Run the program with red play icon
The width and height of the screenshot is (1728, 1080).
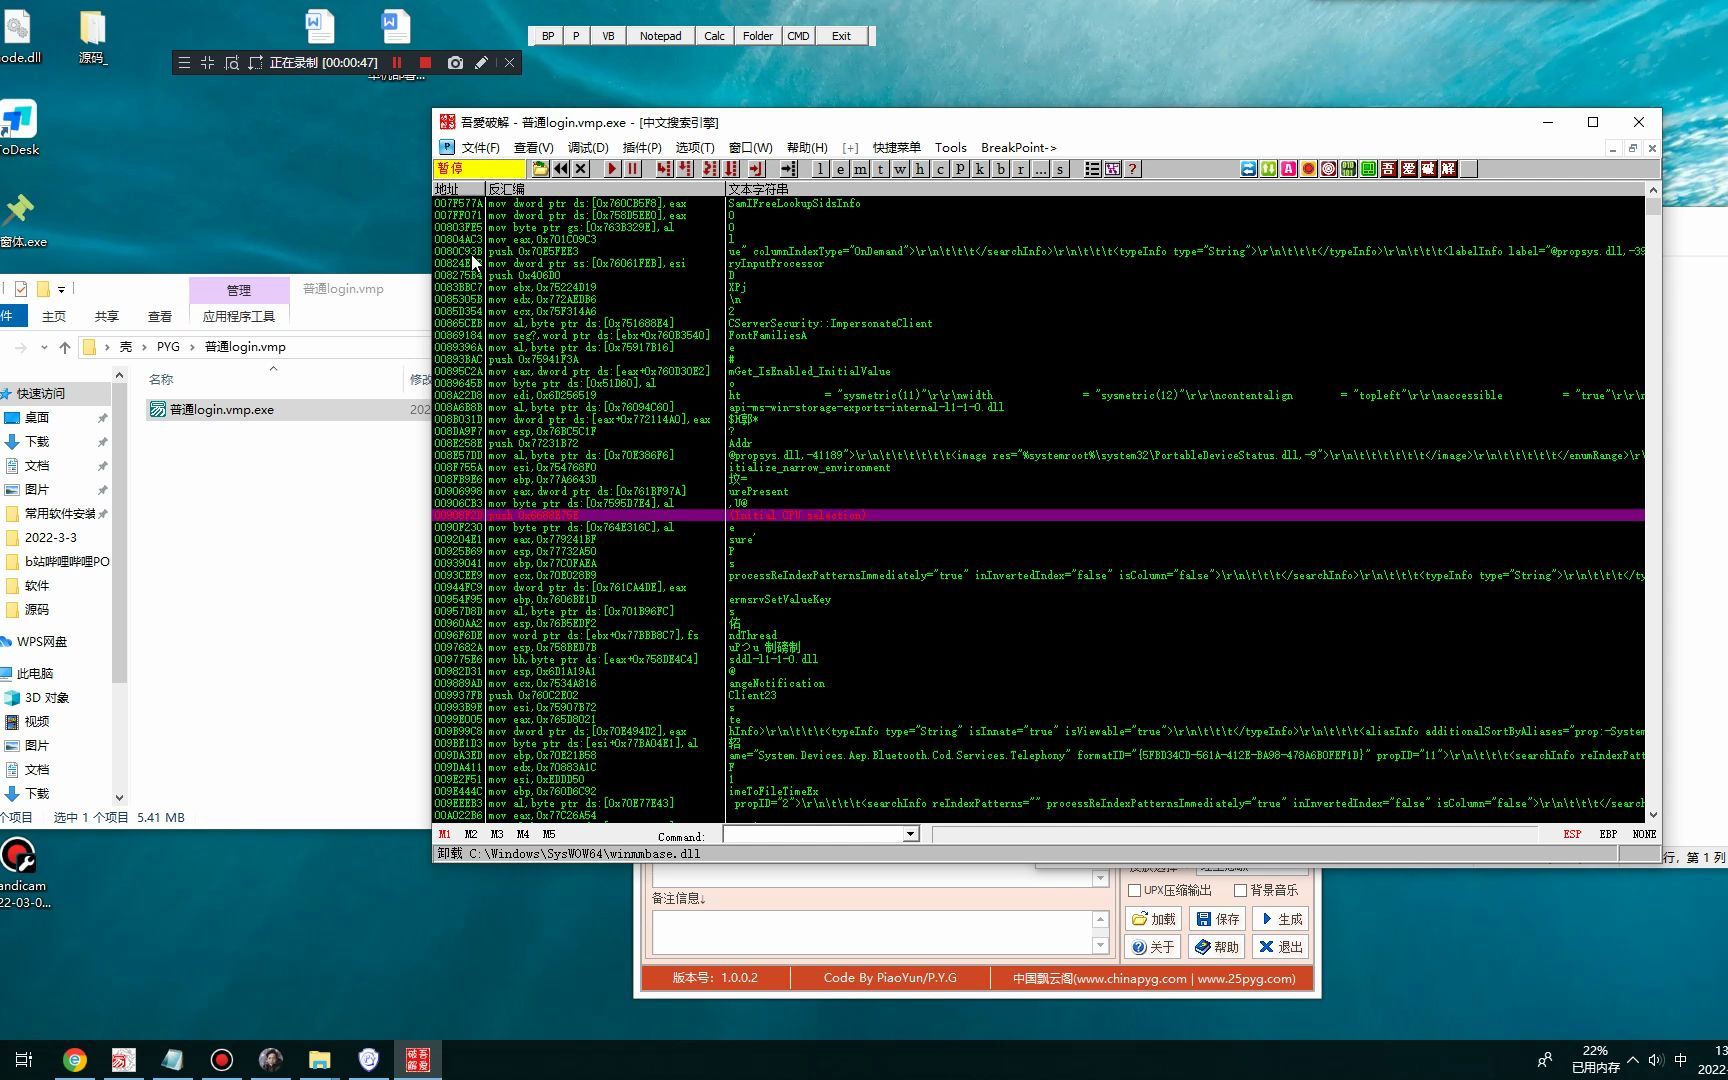point(612,169)
